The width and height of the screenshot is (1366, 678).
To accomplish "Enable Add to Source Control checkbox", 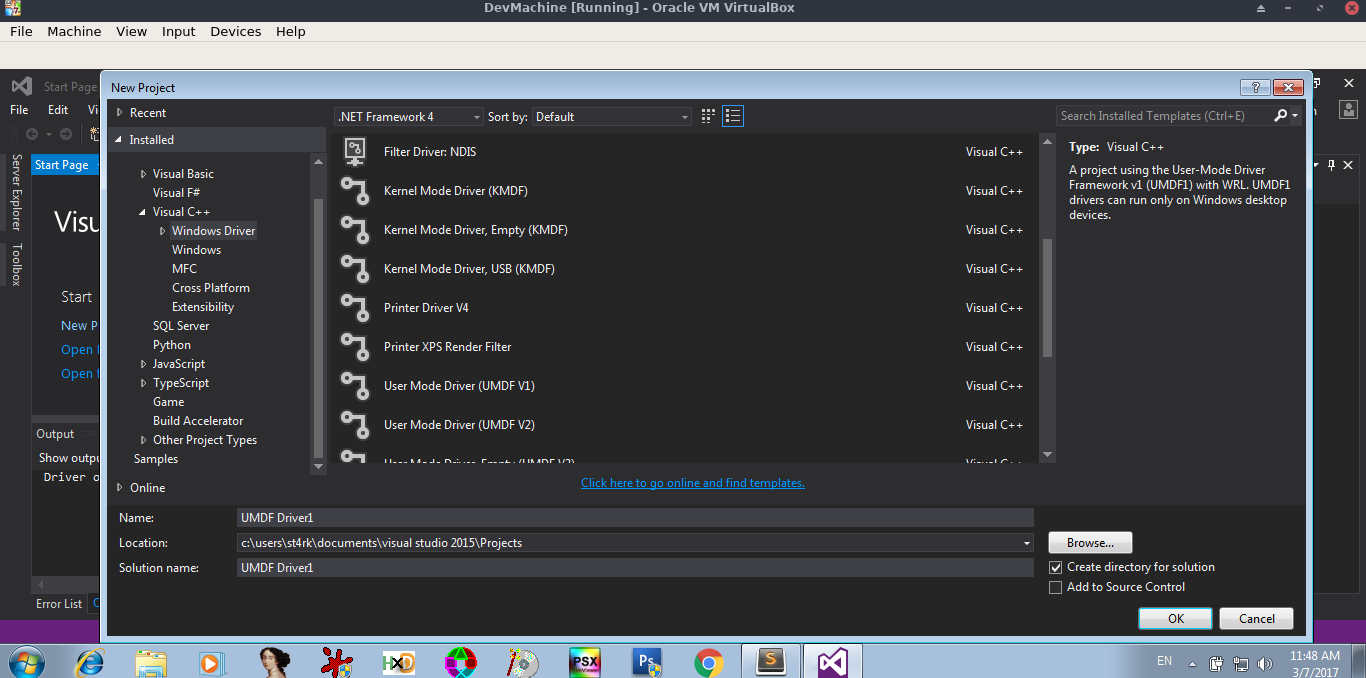I will point(1055,587).
